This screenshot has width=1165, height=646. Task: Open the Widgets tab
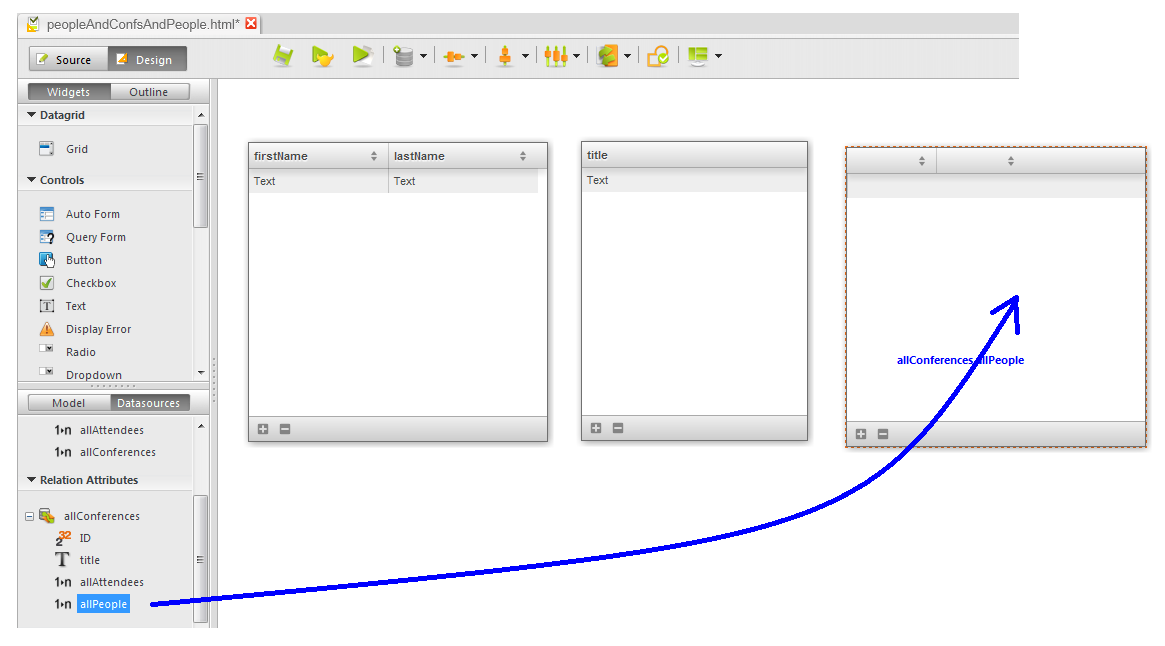(69, 91)
